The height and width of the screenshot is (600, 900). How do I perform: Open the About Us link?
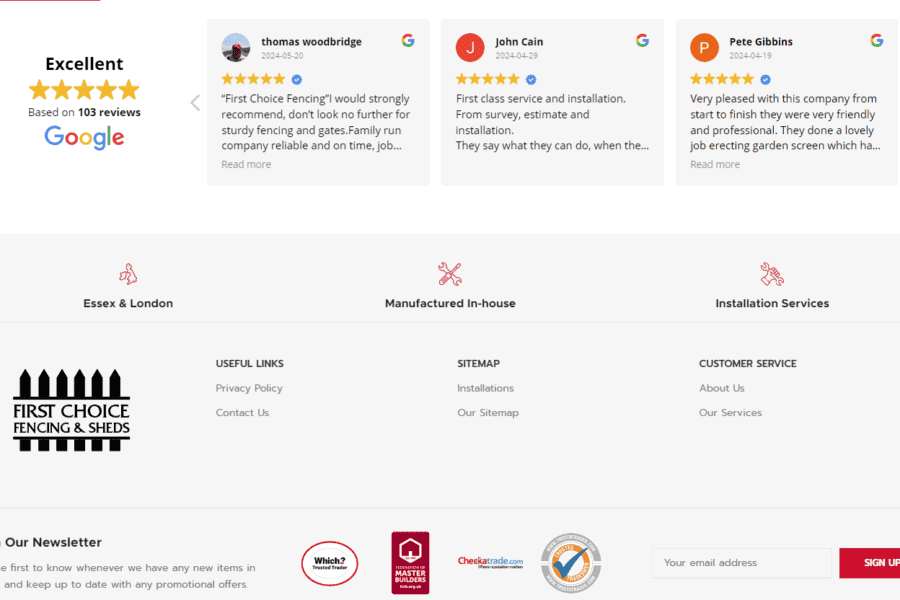click(x=721, y=388)
